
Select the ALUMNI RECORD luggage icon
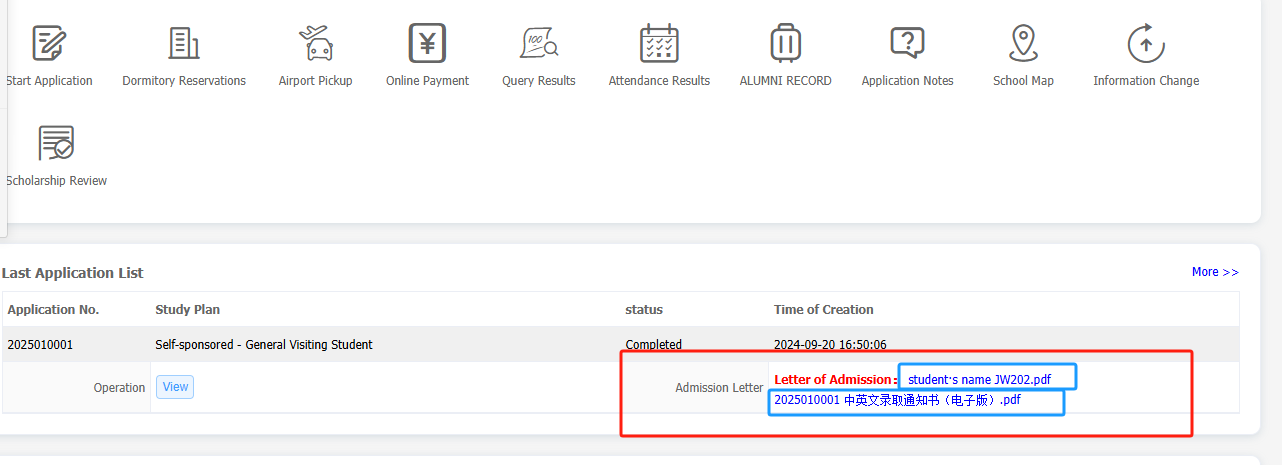coord(785,44)
